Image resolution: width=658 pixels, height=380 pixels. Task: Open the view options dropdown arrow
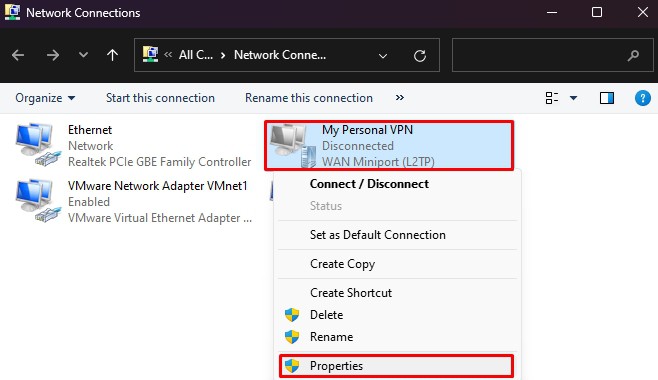point(573,98)
